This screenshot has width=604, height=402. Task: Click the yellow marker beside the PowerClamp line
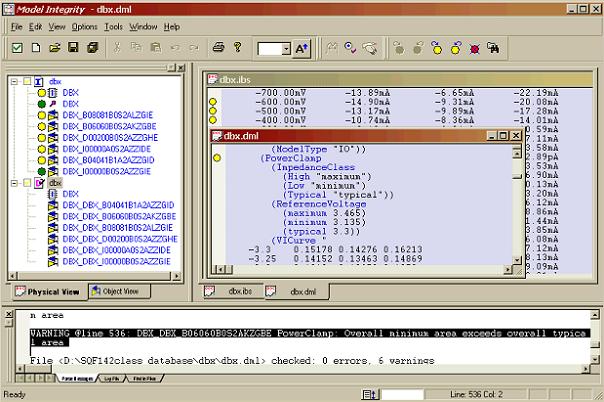[x=217, y=158]
